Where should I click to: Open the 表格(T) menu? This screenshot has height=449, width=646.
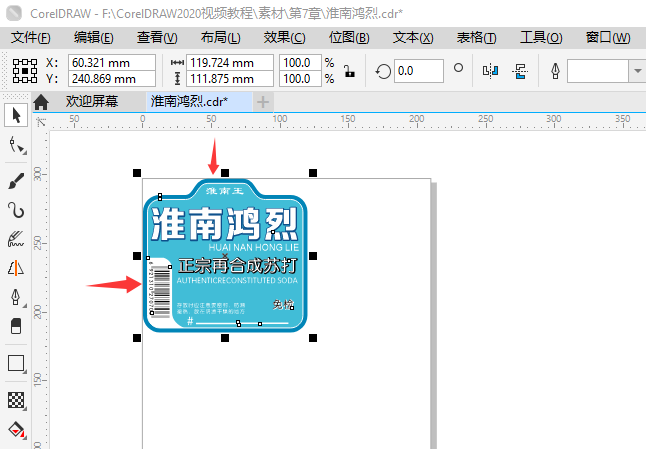click(476, 37)
